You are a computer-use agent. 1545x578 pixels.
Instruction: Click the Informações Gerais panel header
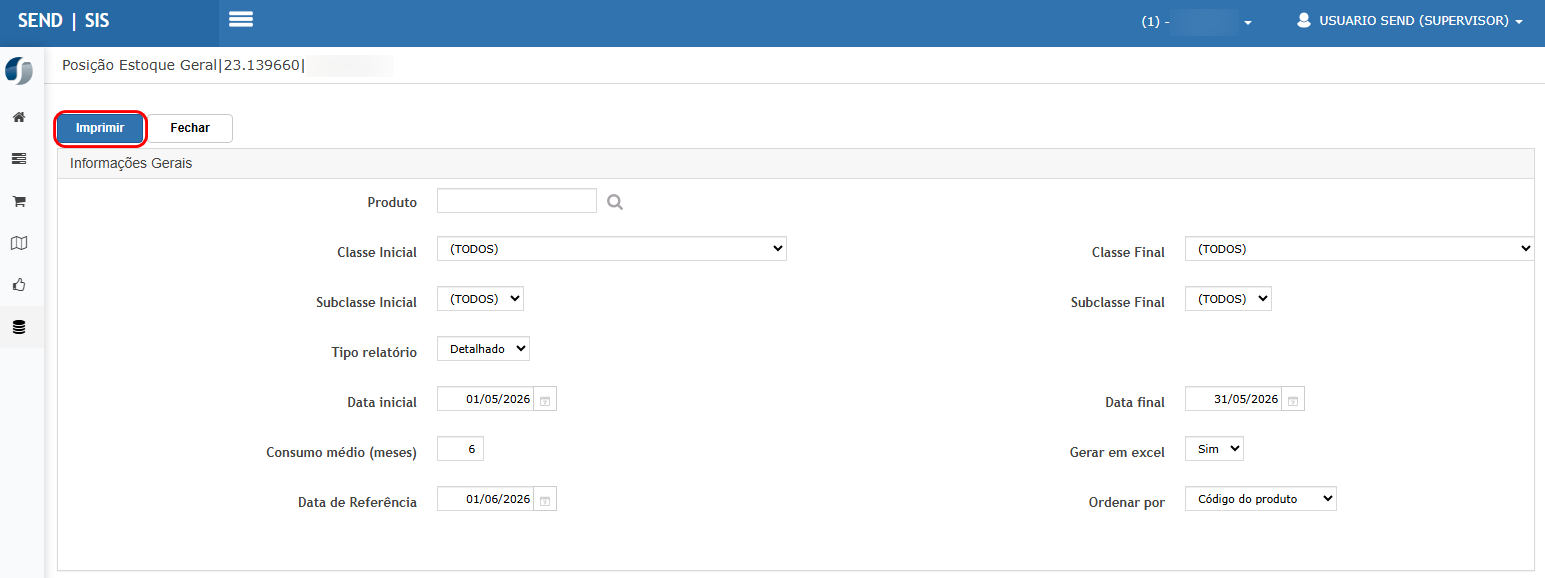(x=795, y=163)
